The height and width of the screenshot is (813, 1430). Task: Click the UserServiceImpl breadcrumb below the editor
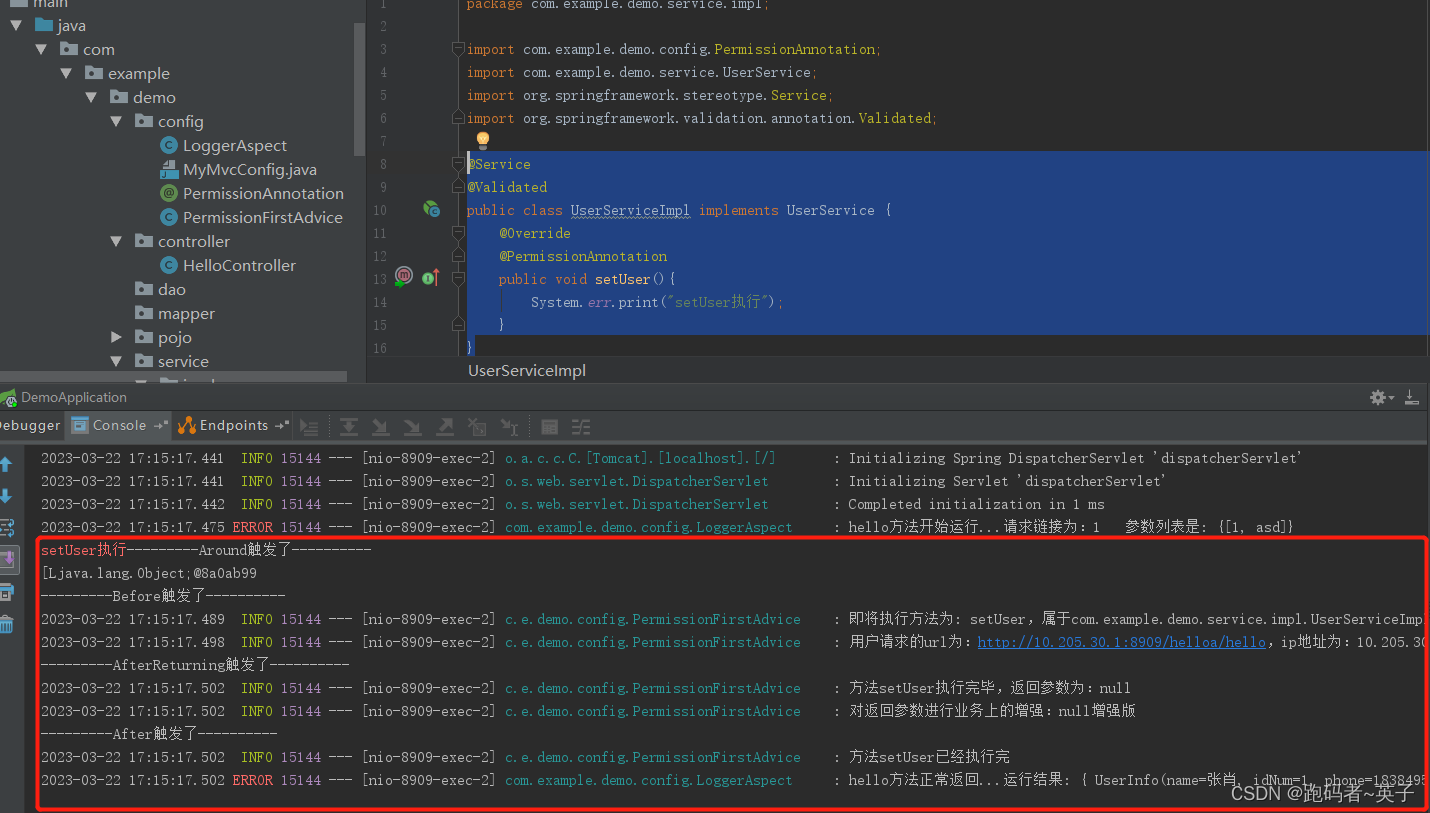527,370
